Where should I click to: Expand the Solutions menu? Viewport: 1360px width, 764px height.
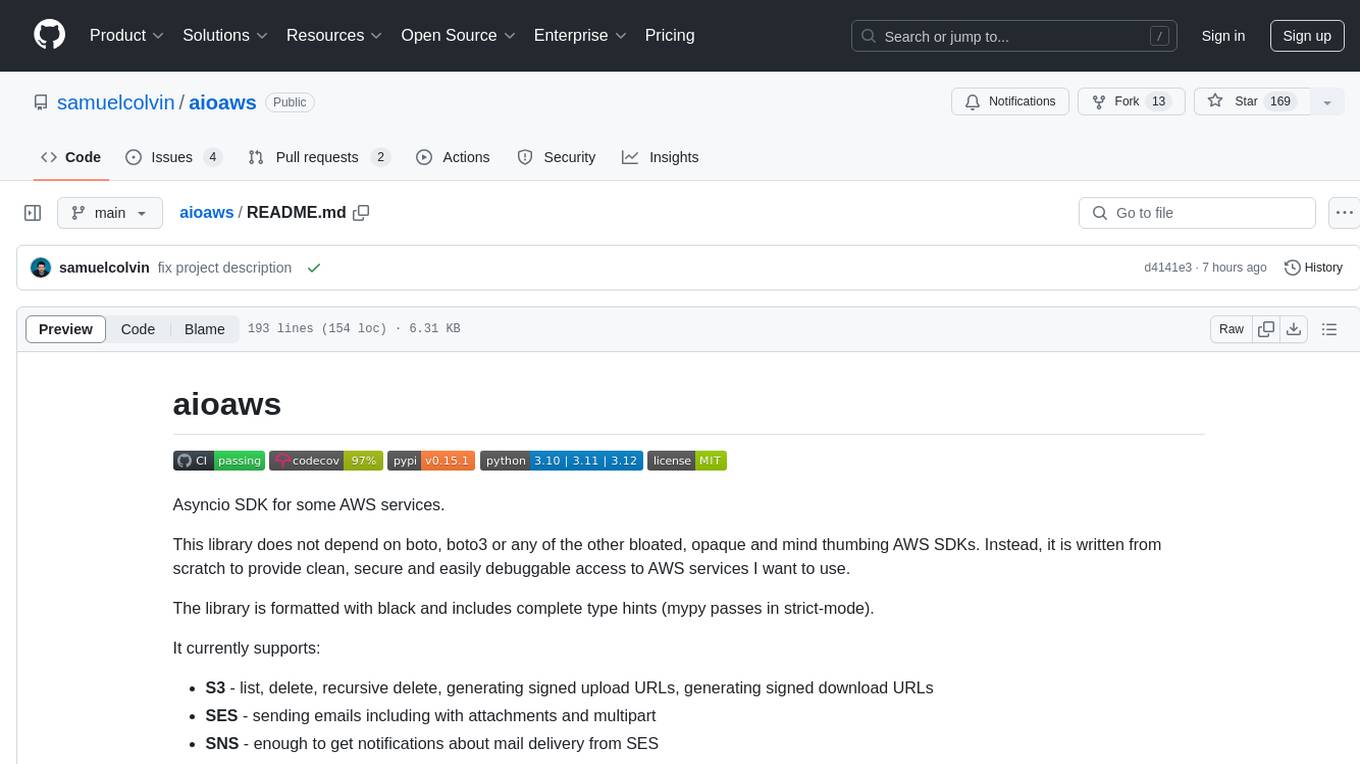coord(225,35)
